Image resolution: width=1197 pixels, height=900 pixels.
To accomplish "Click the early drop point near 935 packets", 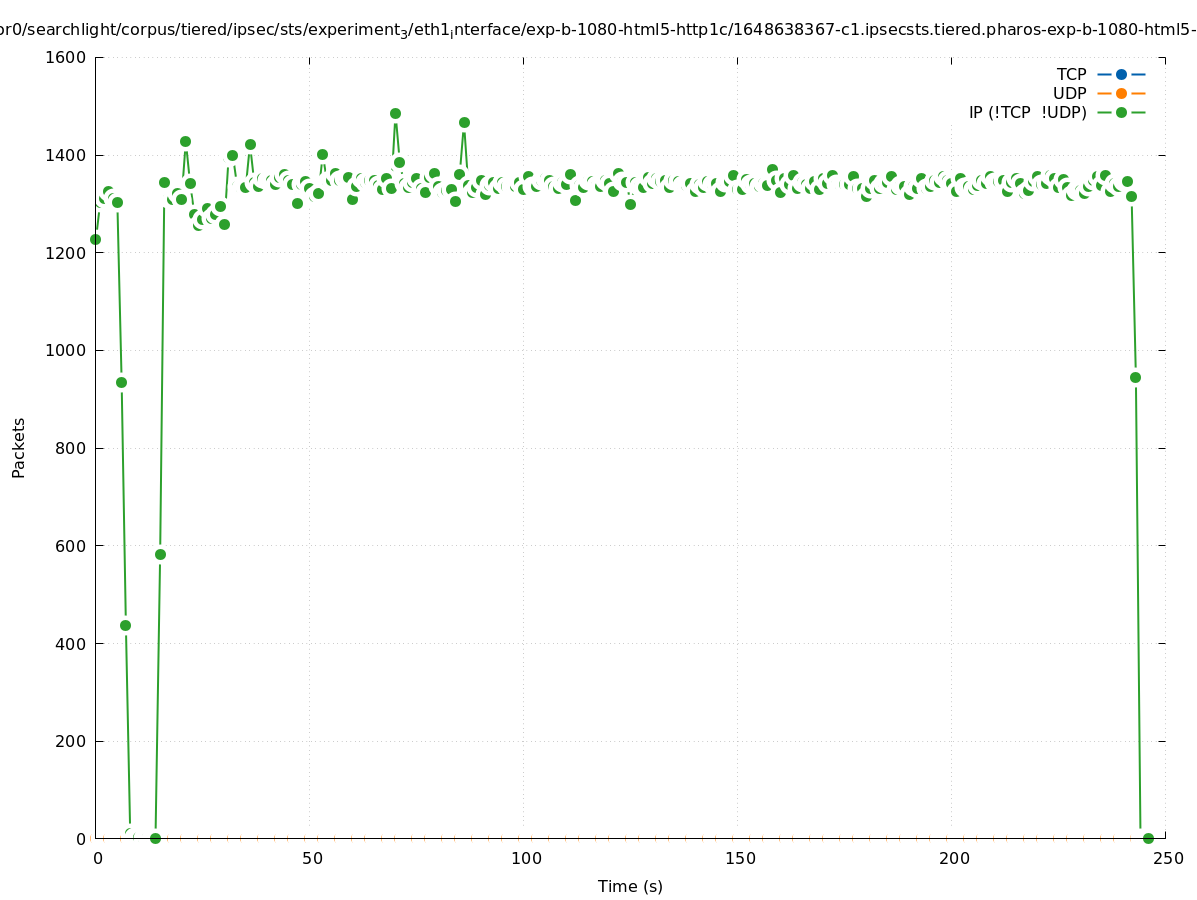I will point(121,382).
